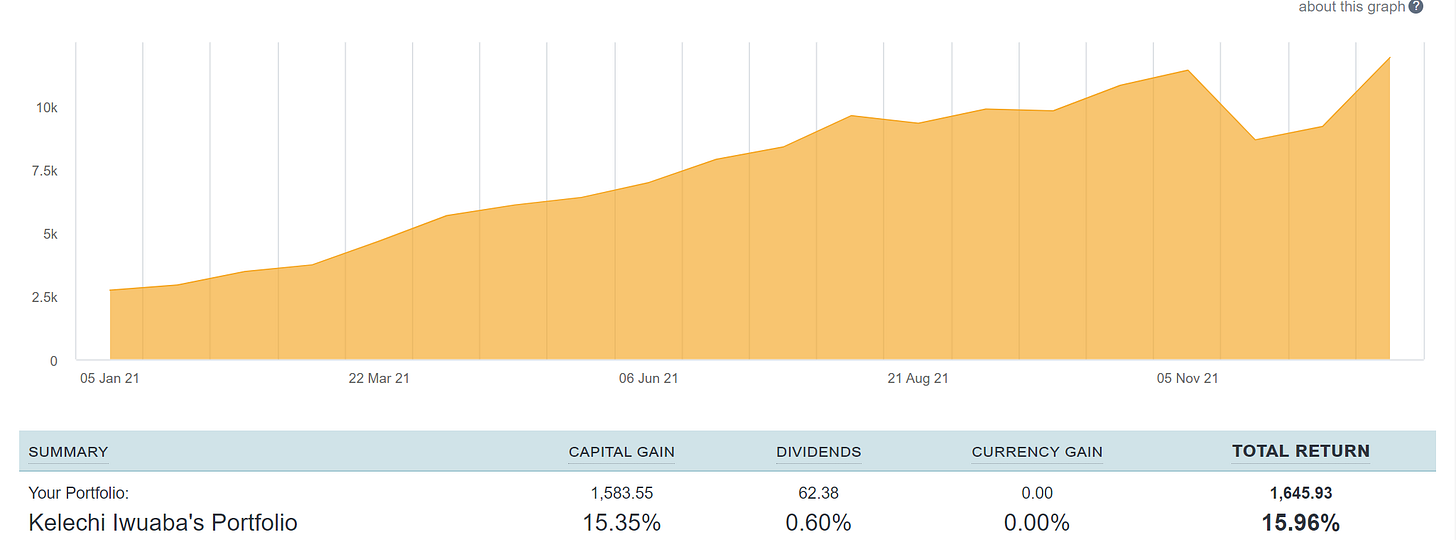Click the 5k y-axis label

[x=49, y=234]
